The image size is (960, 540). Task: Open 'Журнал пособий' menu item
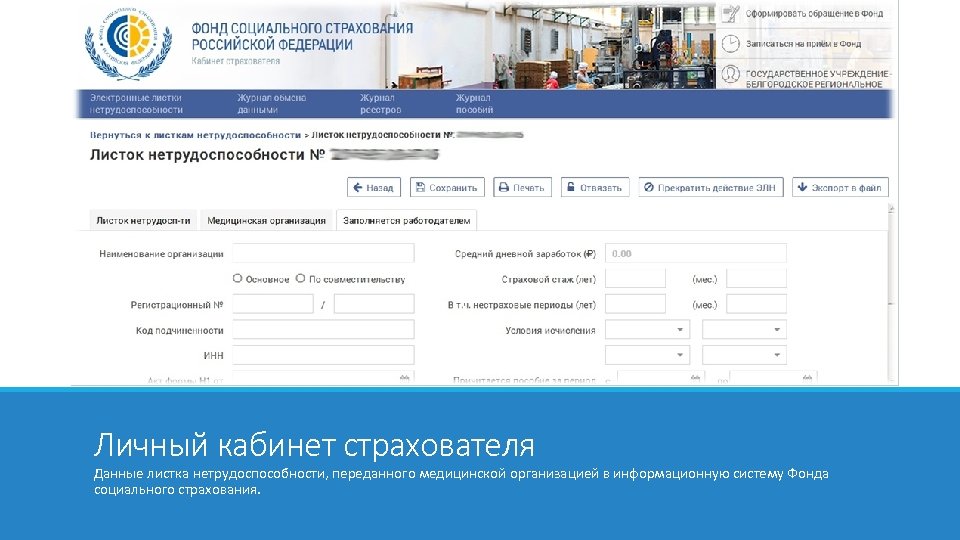click(474, 103)
